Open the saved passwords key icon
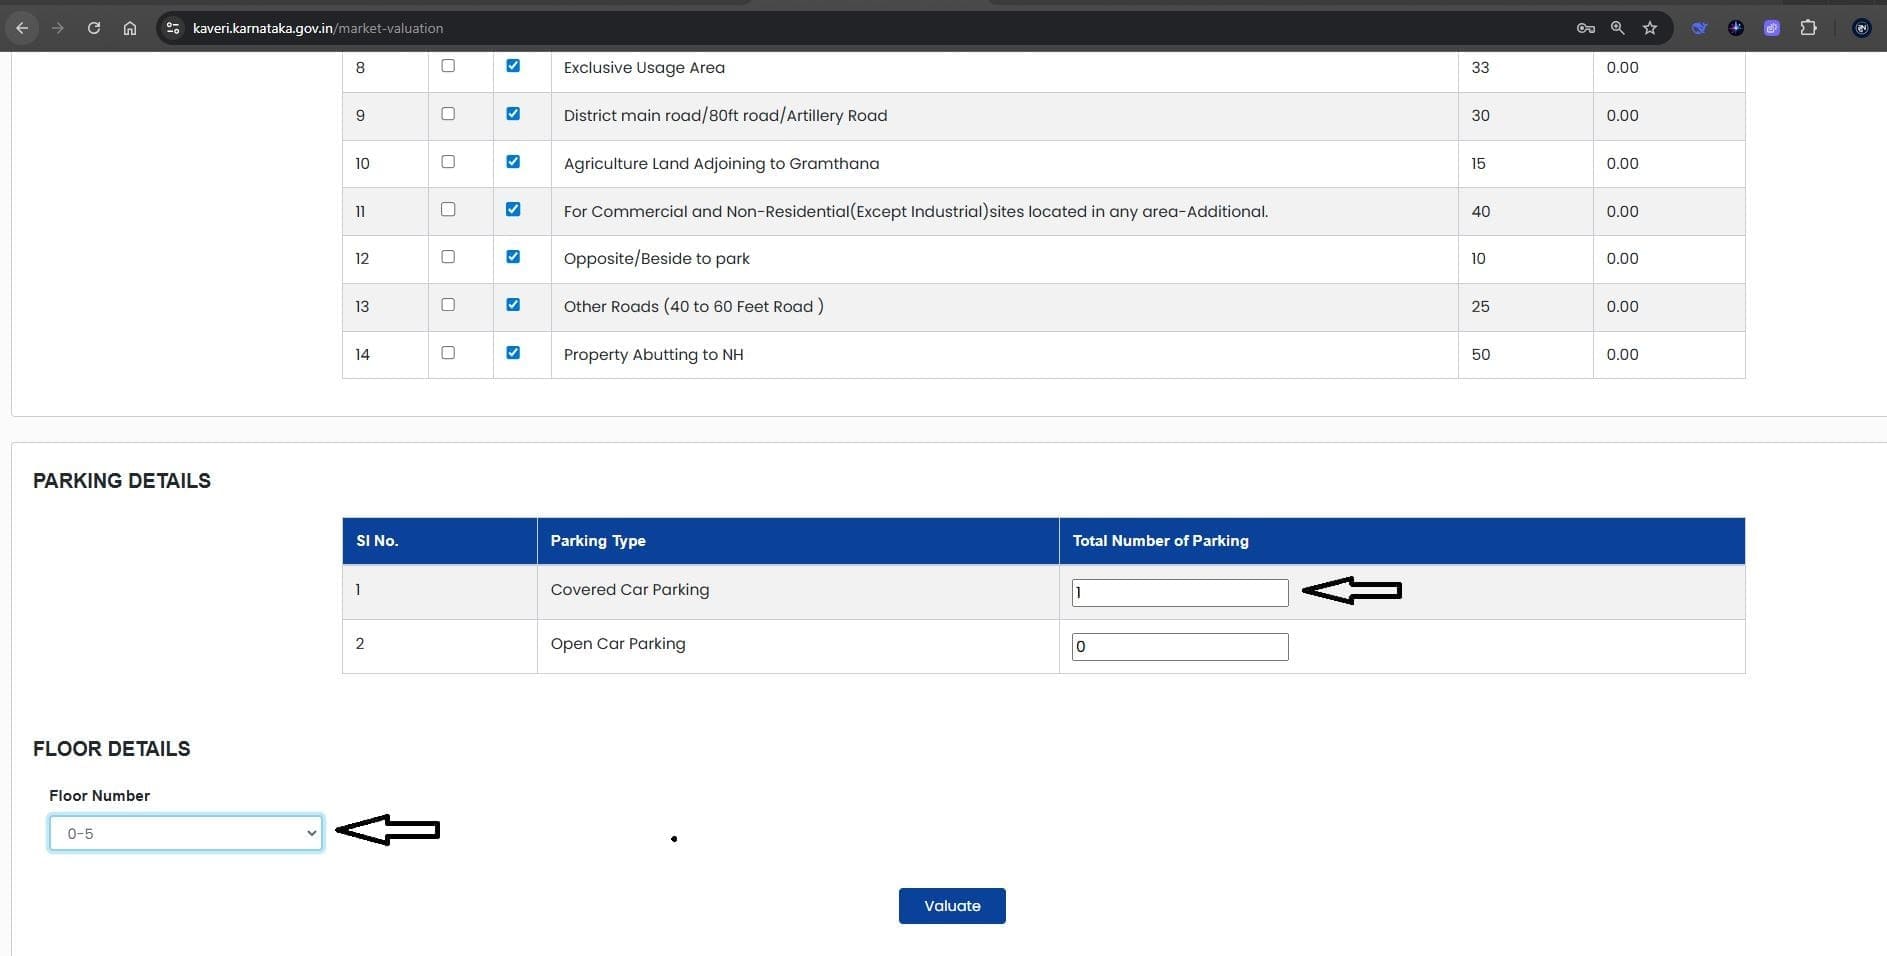Screen dimensions: 1887x956 [x=1585, y=28]
